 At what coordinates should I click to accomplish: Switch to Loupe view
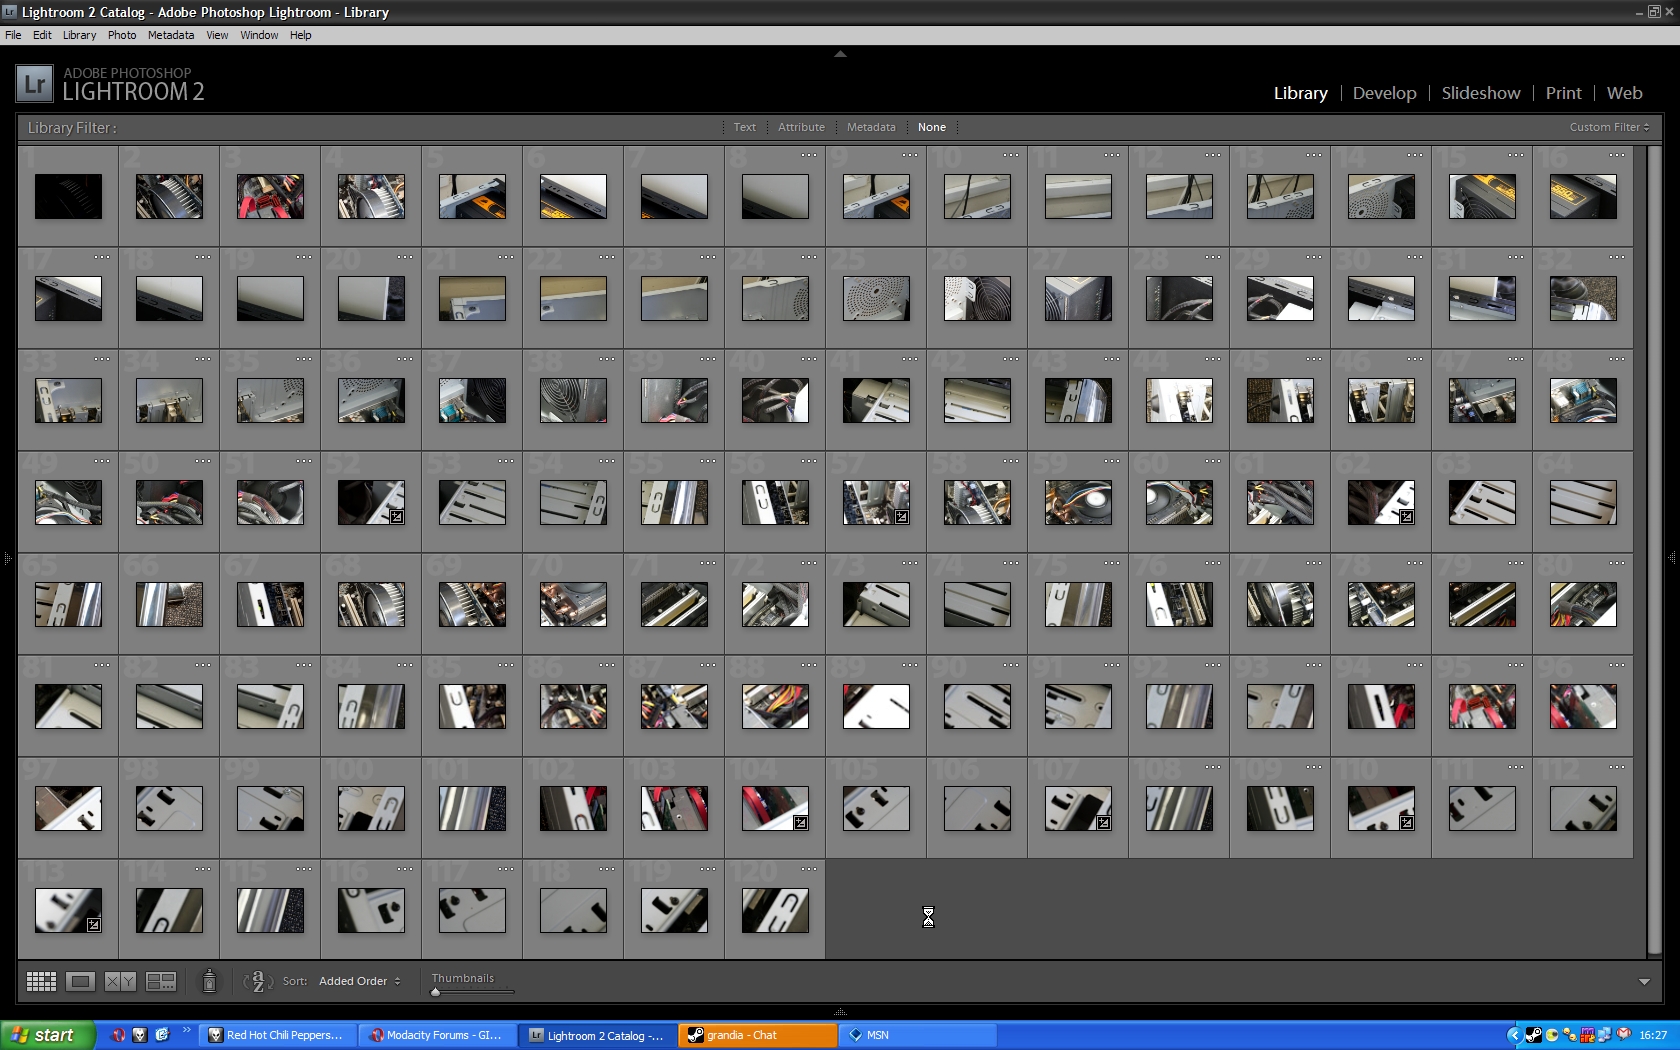pos(81,981)
